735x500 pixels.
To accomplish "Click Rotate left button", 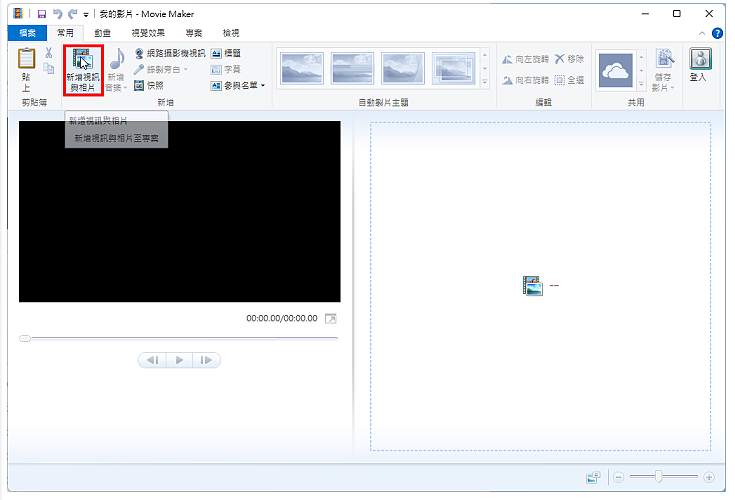I will pos(525,59).
